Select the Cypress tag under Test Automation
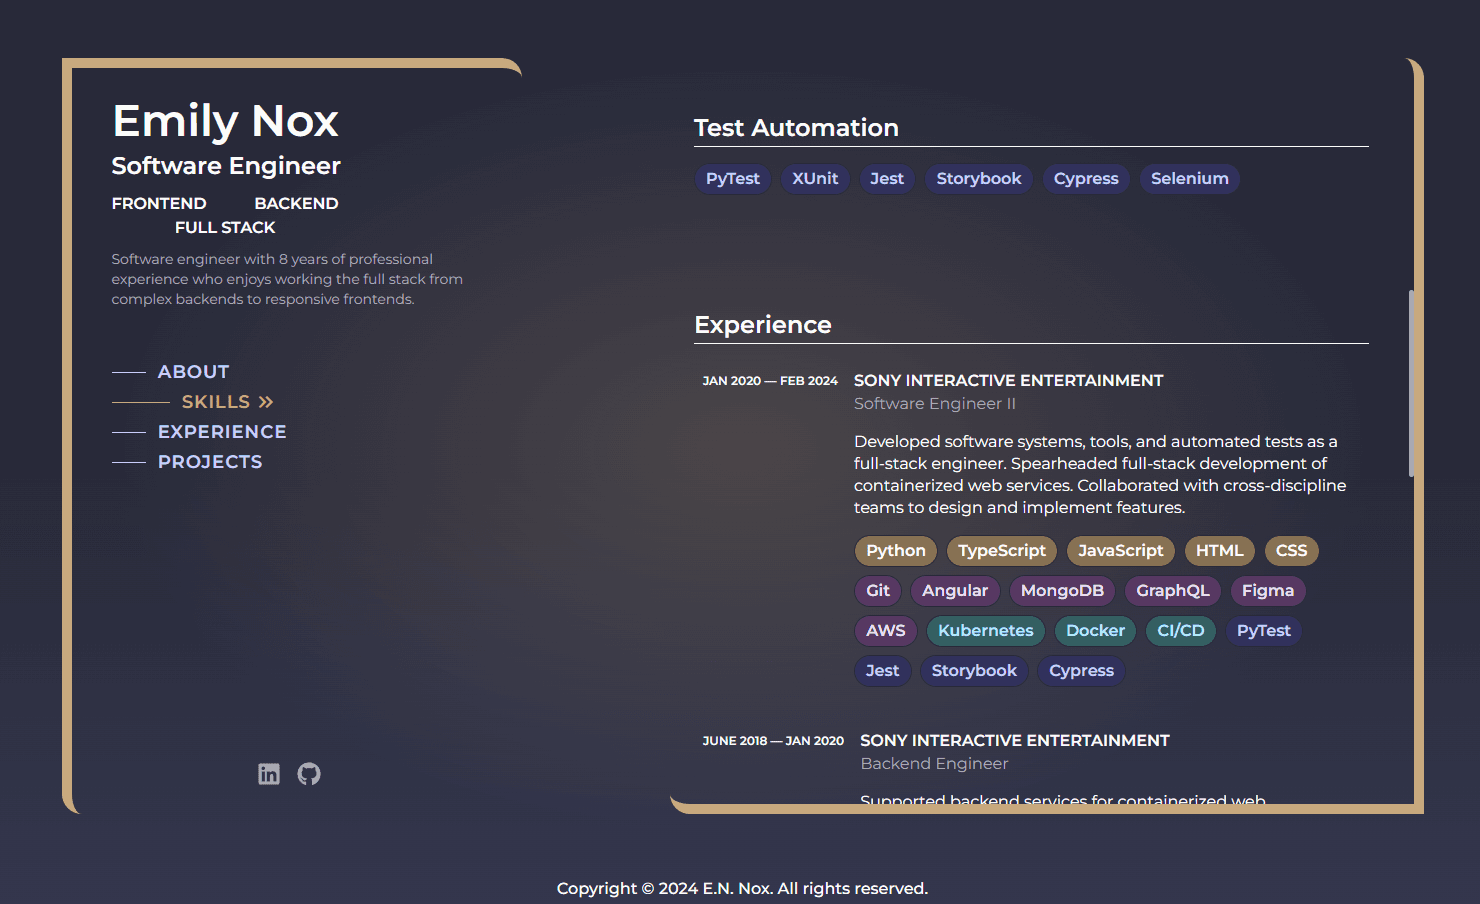The width and height of the screenshot is (1480, 904). click(x=1086, y=178)
